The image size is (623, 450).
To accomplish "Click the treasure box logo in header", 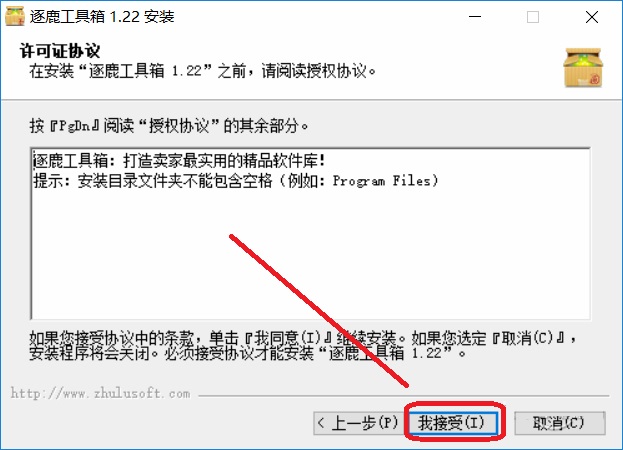I will (583, 68).
